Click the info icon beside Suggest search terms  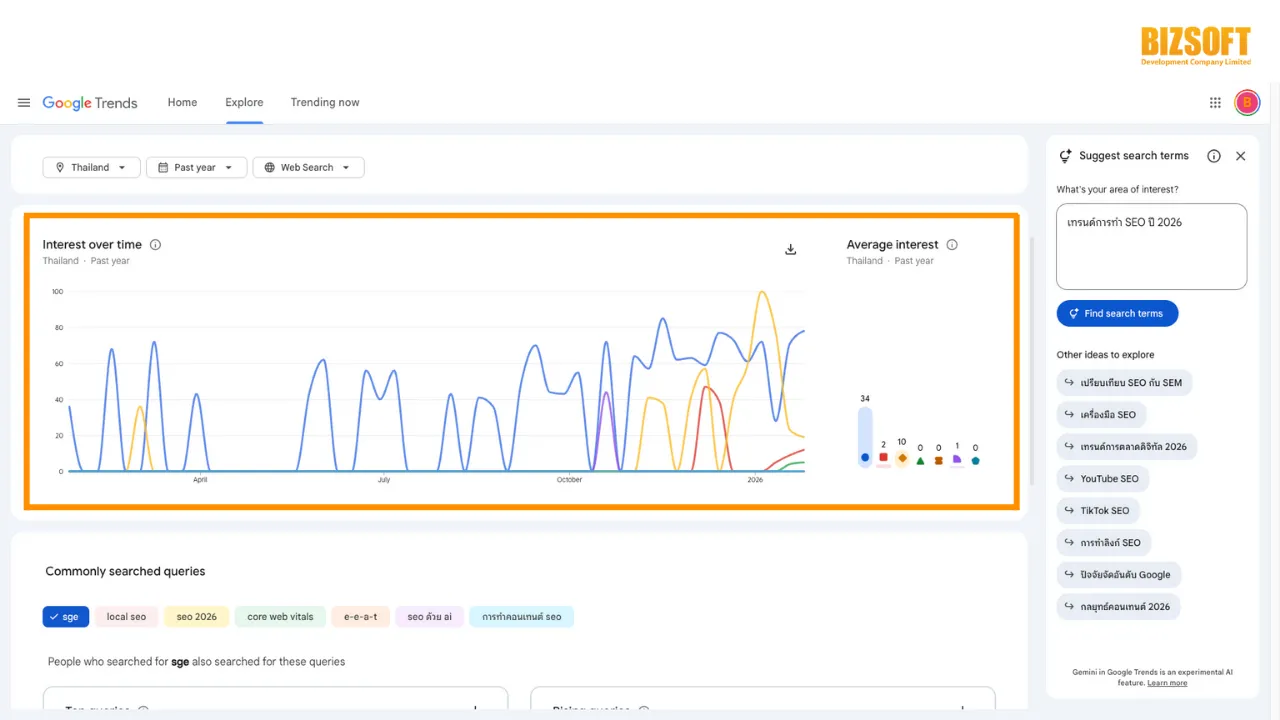pos(1213,156)
